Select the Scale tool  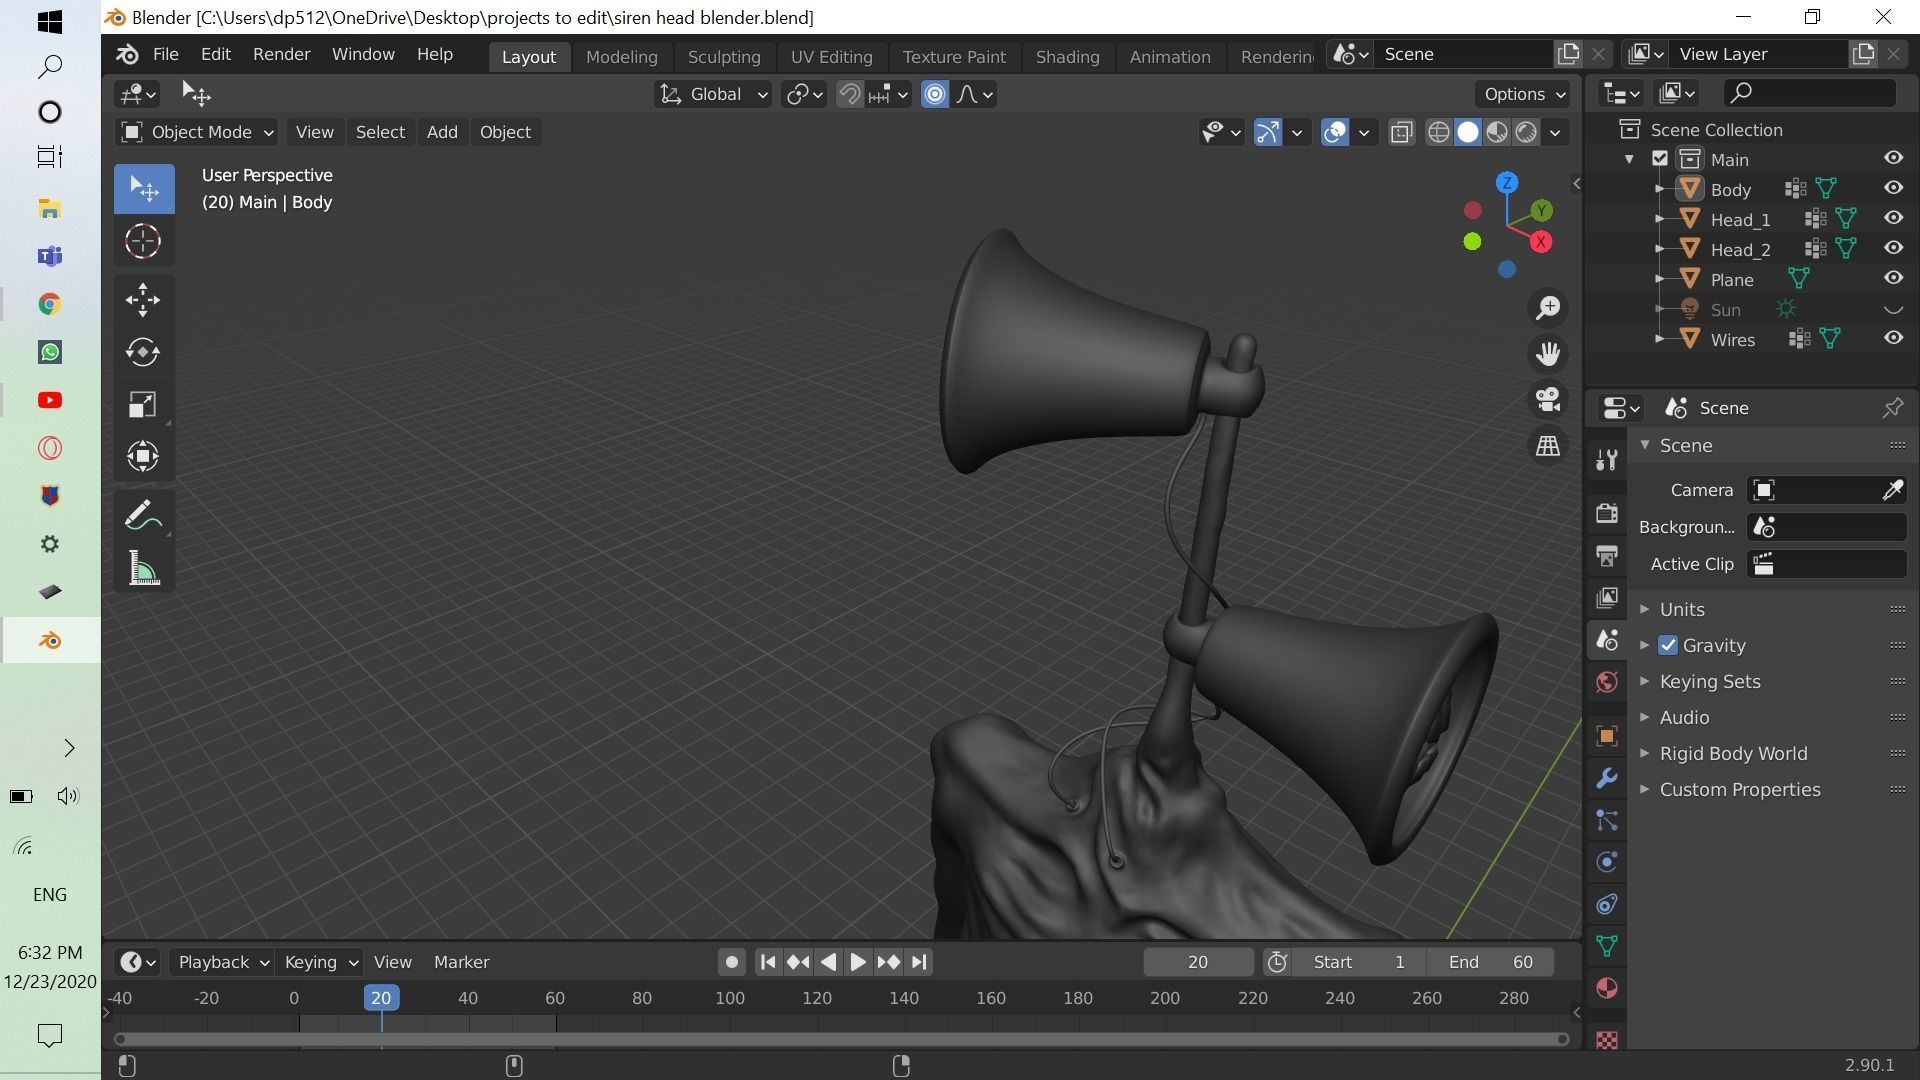pos(143,404)
